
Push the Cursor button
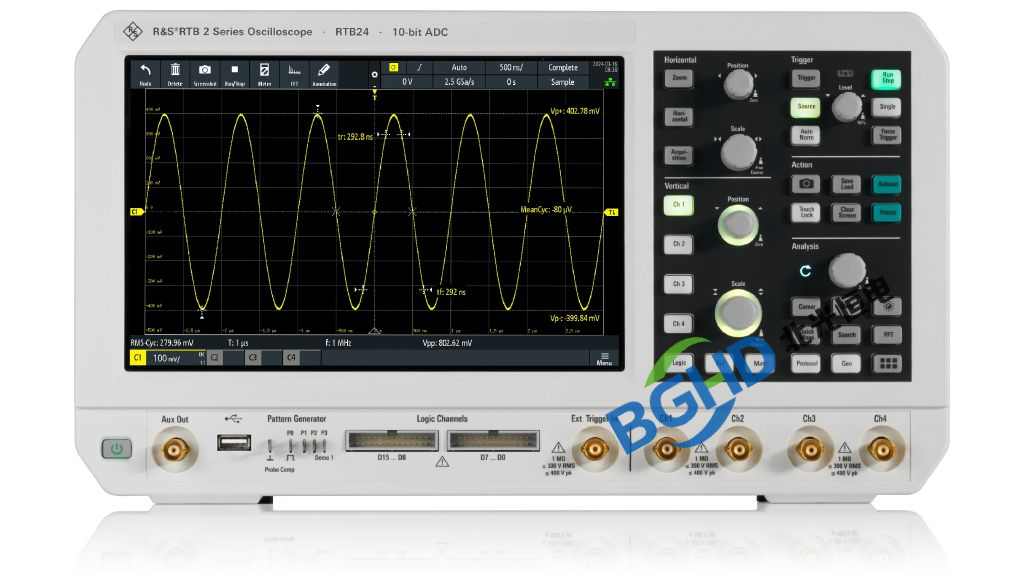[x=807, y=306]
